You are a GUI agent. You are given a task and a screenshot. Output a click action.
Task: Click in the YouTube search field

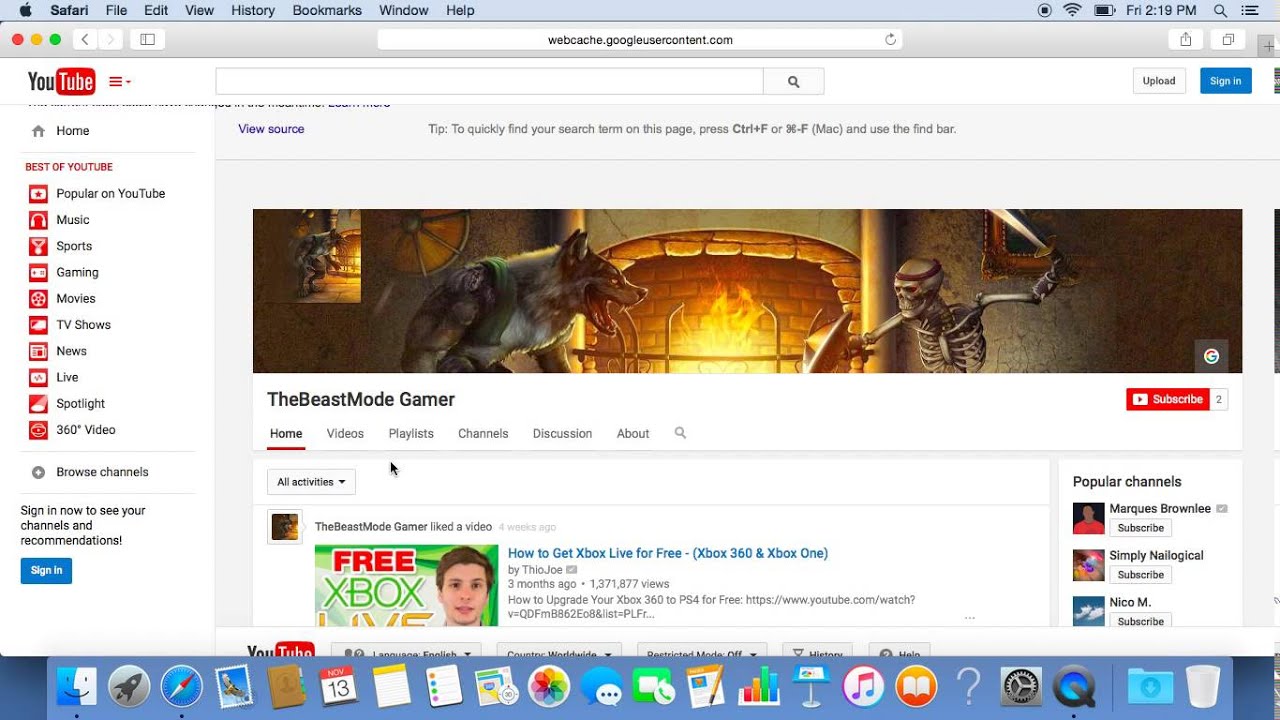[x=489, y=82]
